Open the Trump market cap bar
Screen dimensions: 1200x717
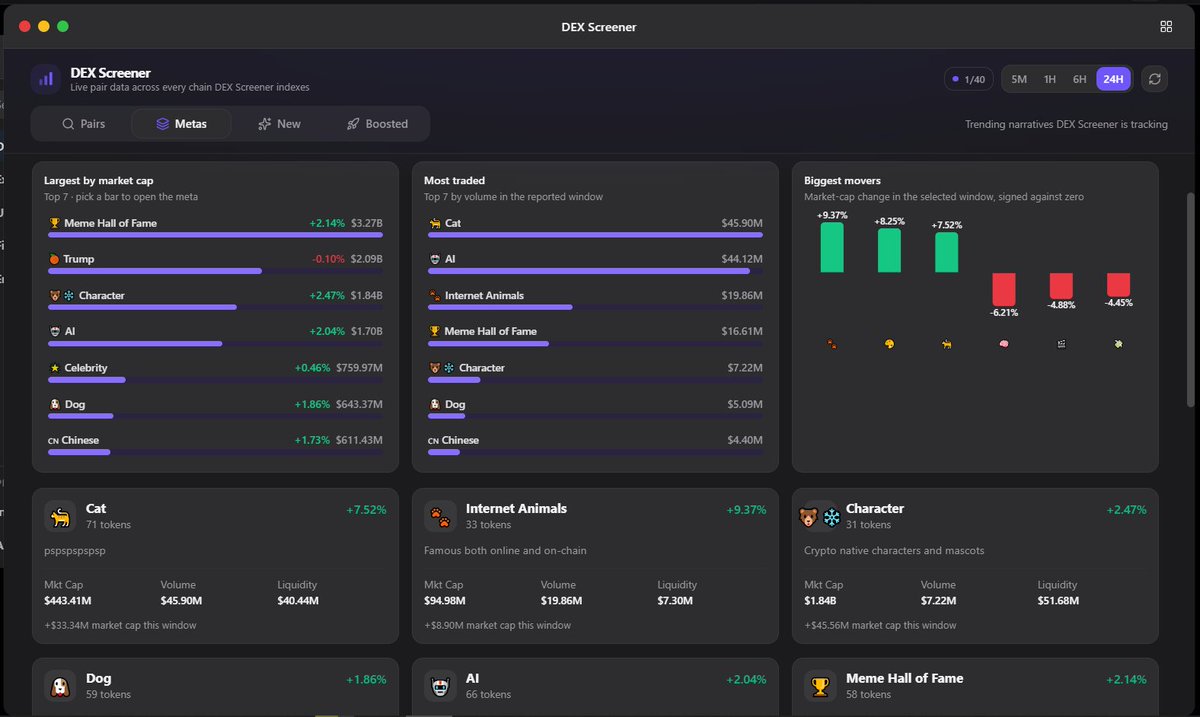click(x=215, y=263)
